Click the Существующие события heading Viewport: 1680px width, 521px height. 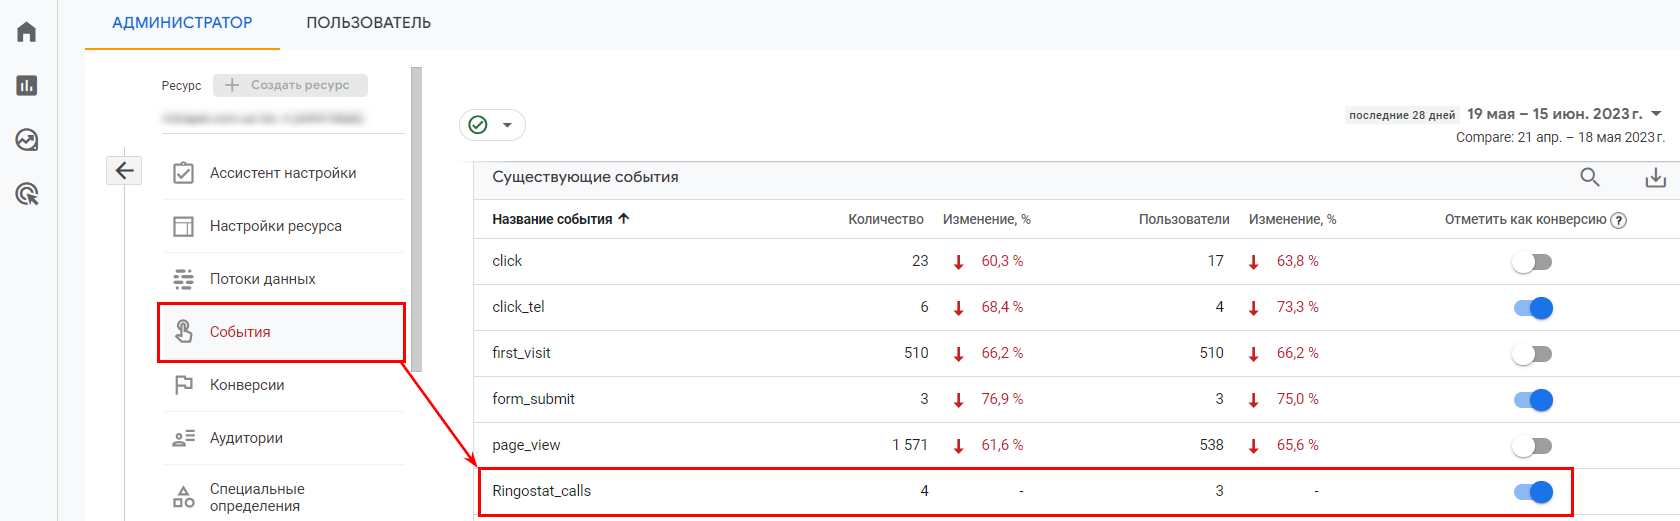coord(585,177)
